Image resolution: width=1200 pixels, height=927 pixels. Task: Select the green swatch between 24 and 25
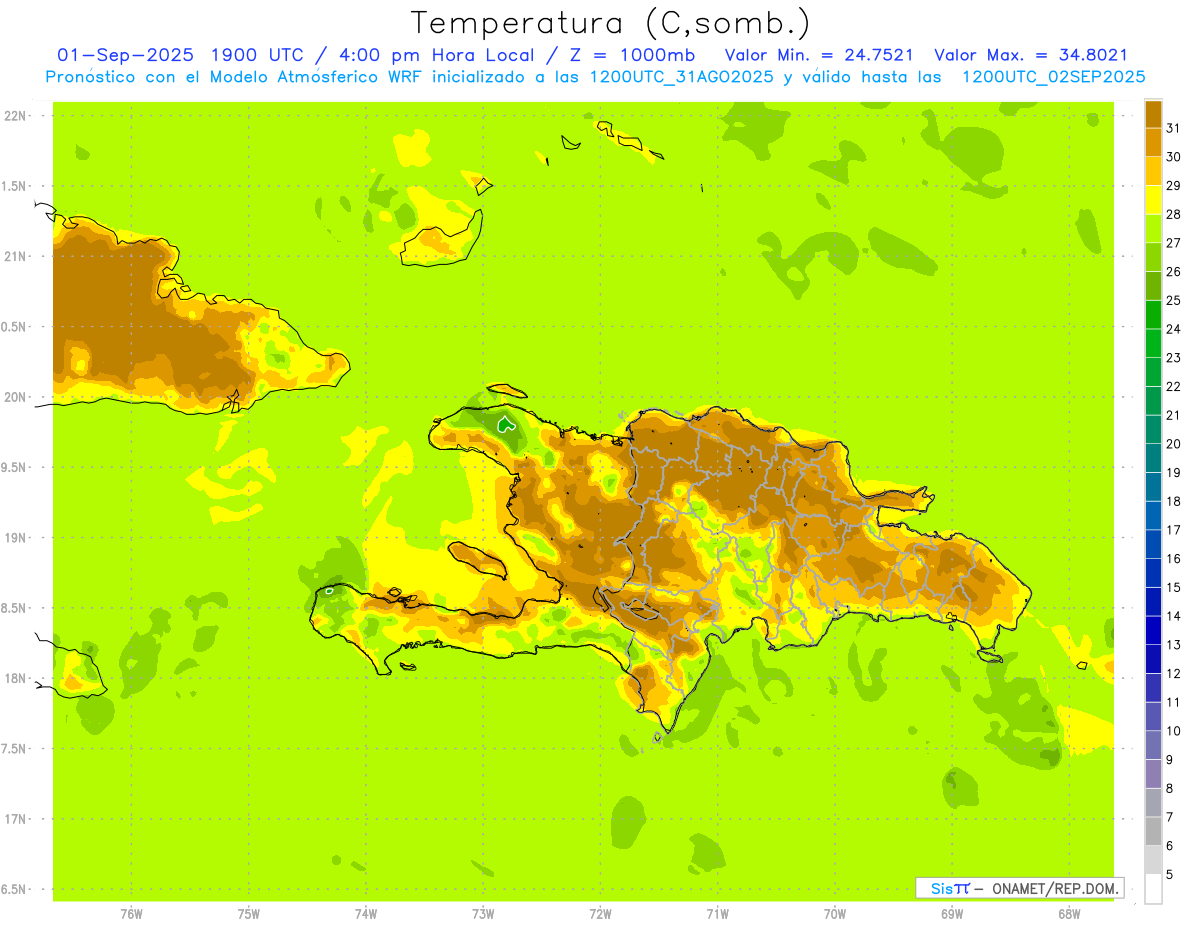tap(1153, 314)
